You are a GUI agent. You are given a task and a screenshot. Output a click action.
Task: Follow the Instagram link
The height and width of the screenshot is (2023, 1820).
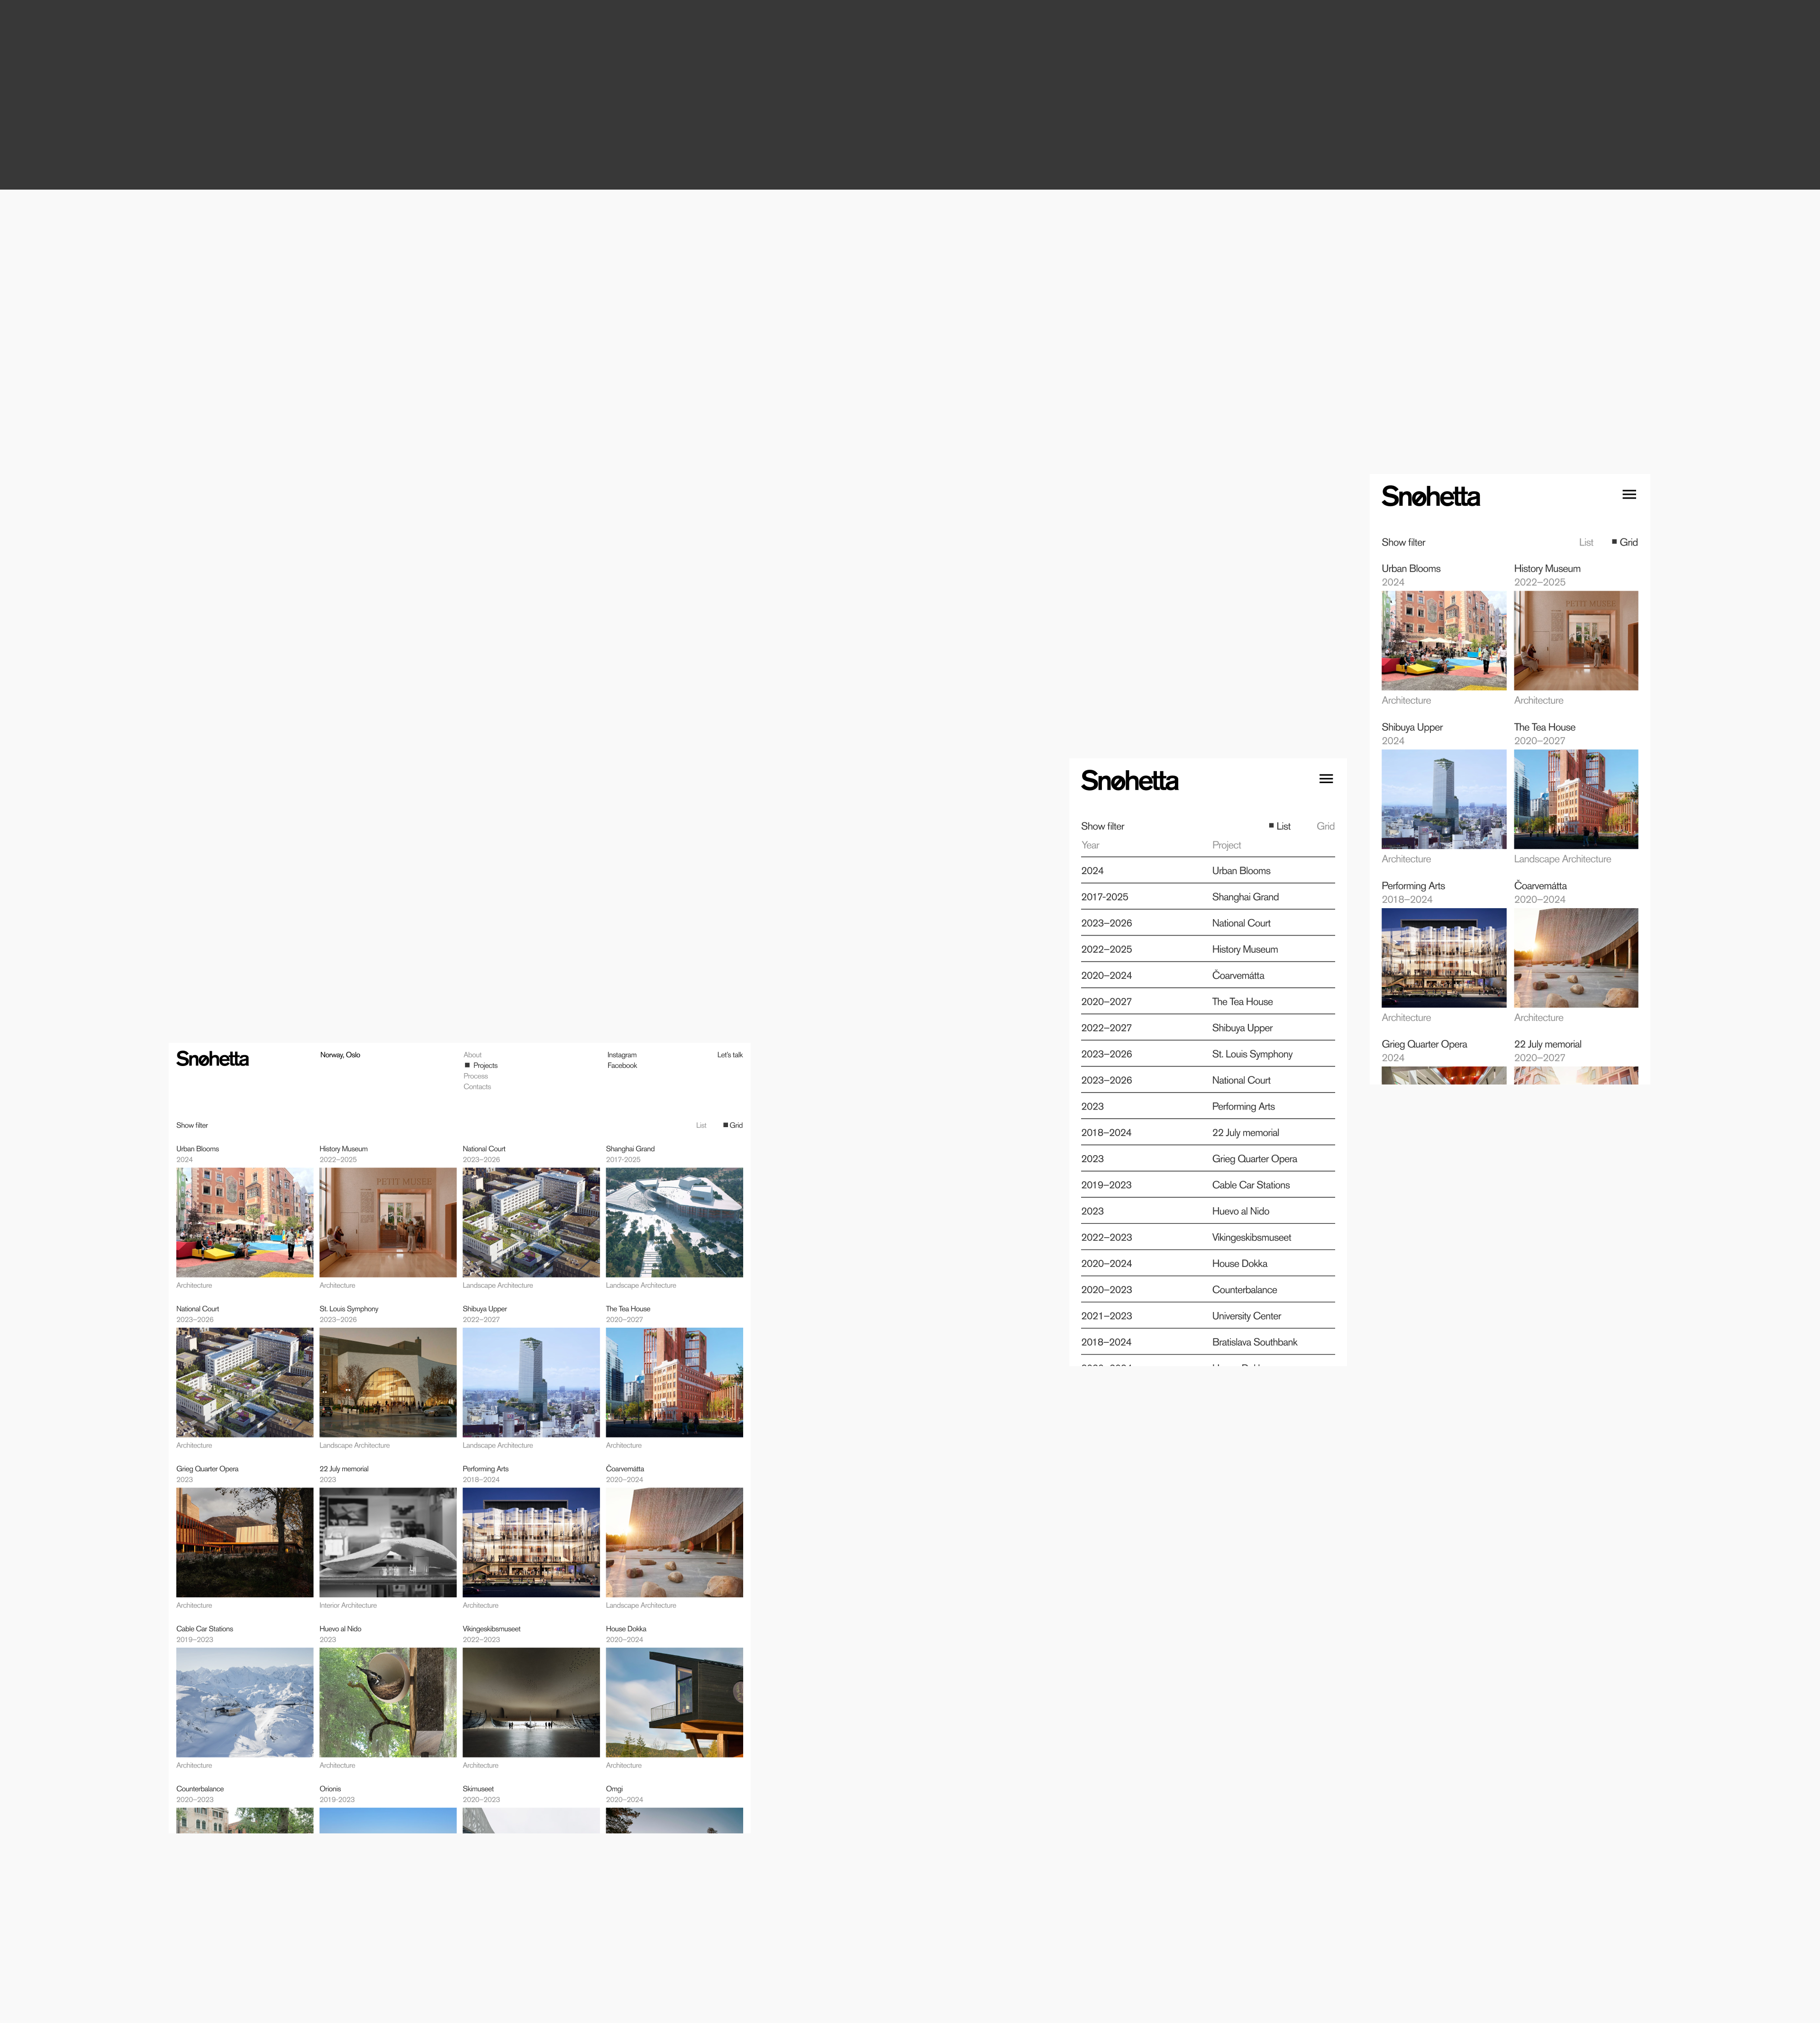pos(621,1055)
